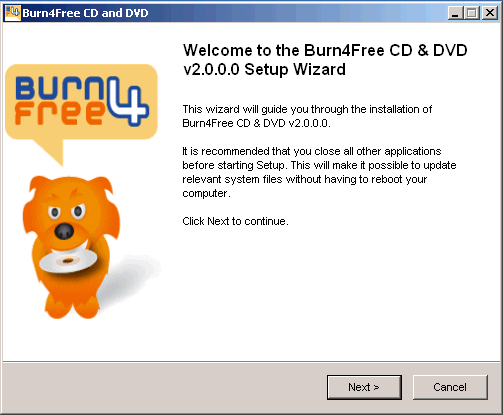The width and height of the screenshot is (503, 415).
Task: Click the Welcome Setup Wizard heading
Action: pos(325,60)
